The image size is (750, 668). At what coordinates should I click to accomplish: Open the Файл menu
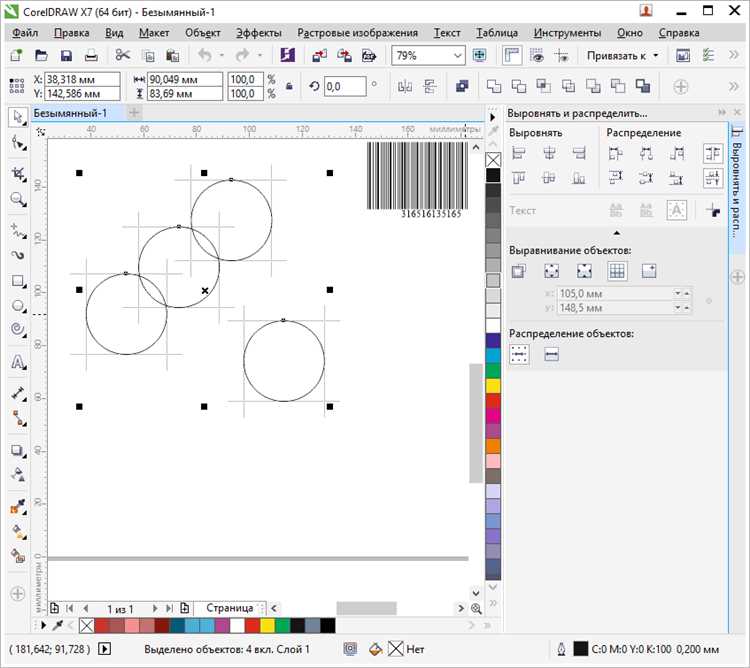tap(25, 33)
